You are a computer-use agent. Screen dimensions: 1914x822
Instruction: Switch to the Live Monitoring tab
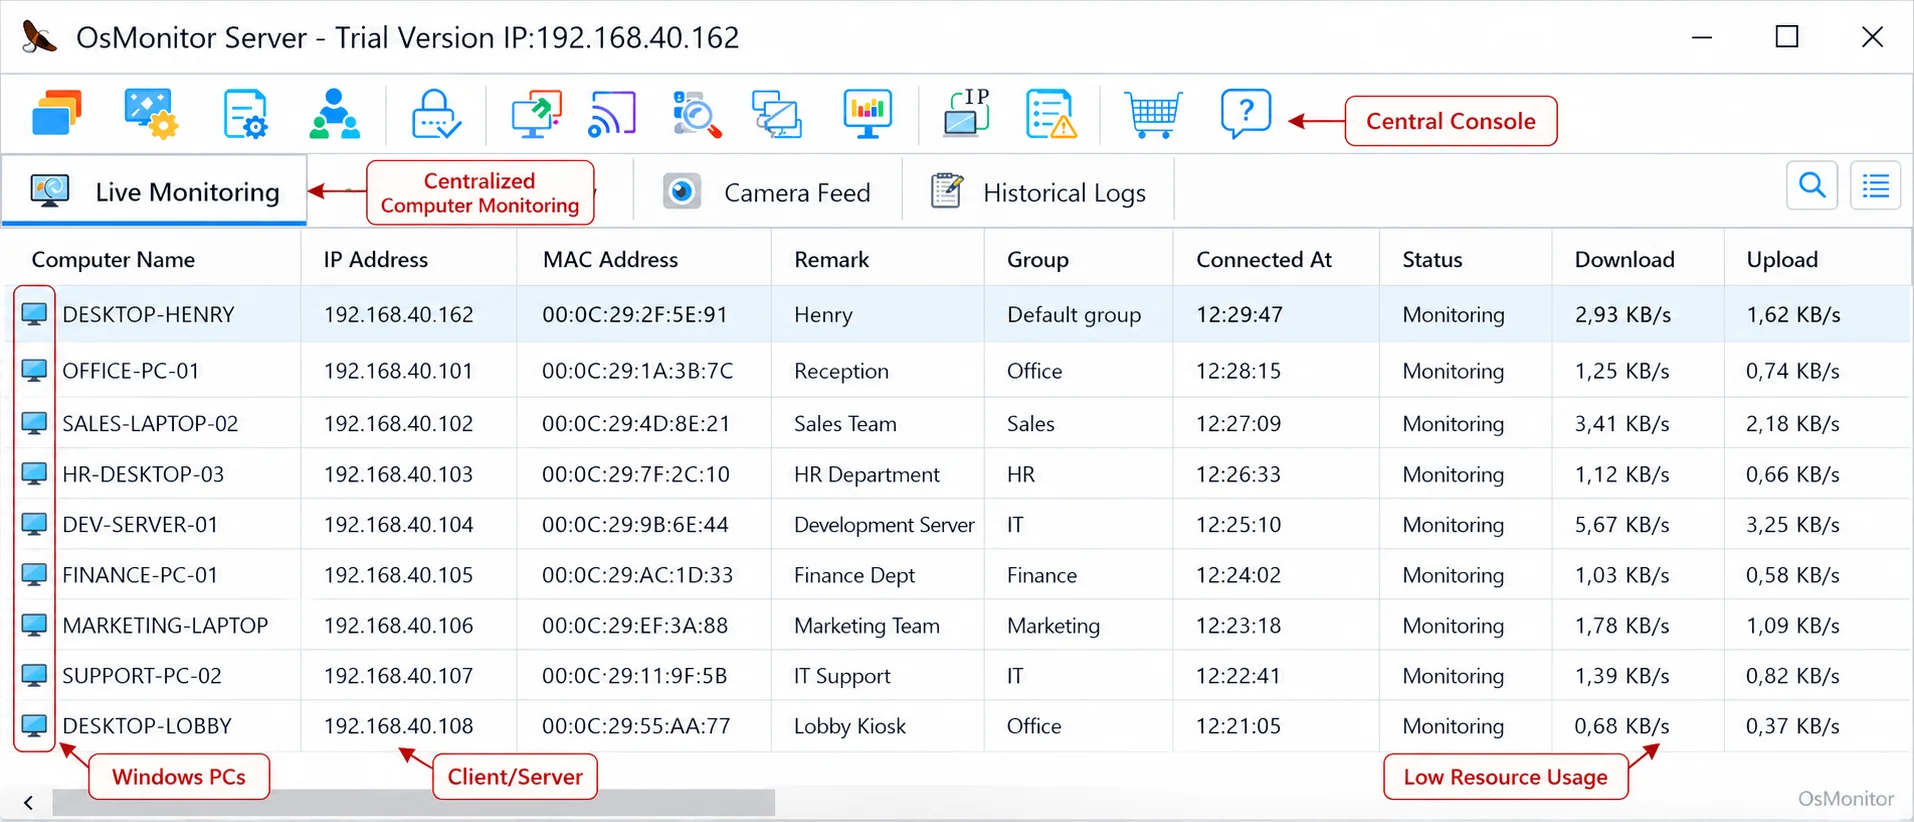click(154, 191)
